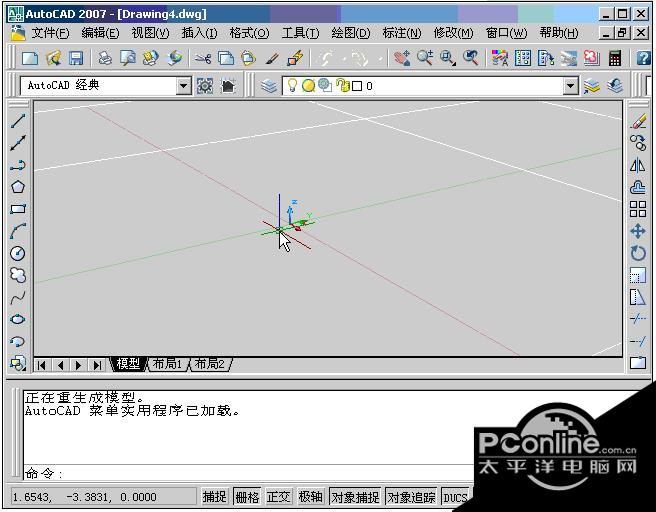Click the Rotate tool icon
This screenshot has width=656, height=512.
[x=638, y=253]
